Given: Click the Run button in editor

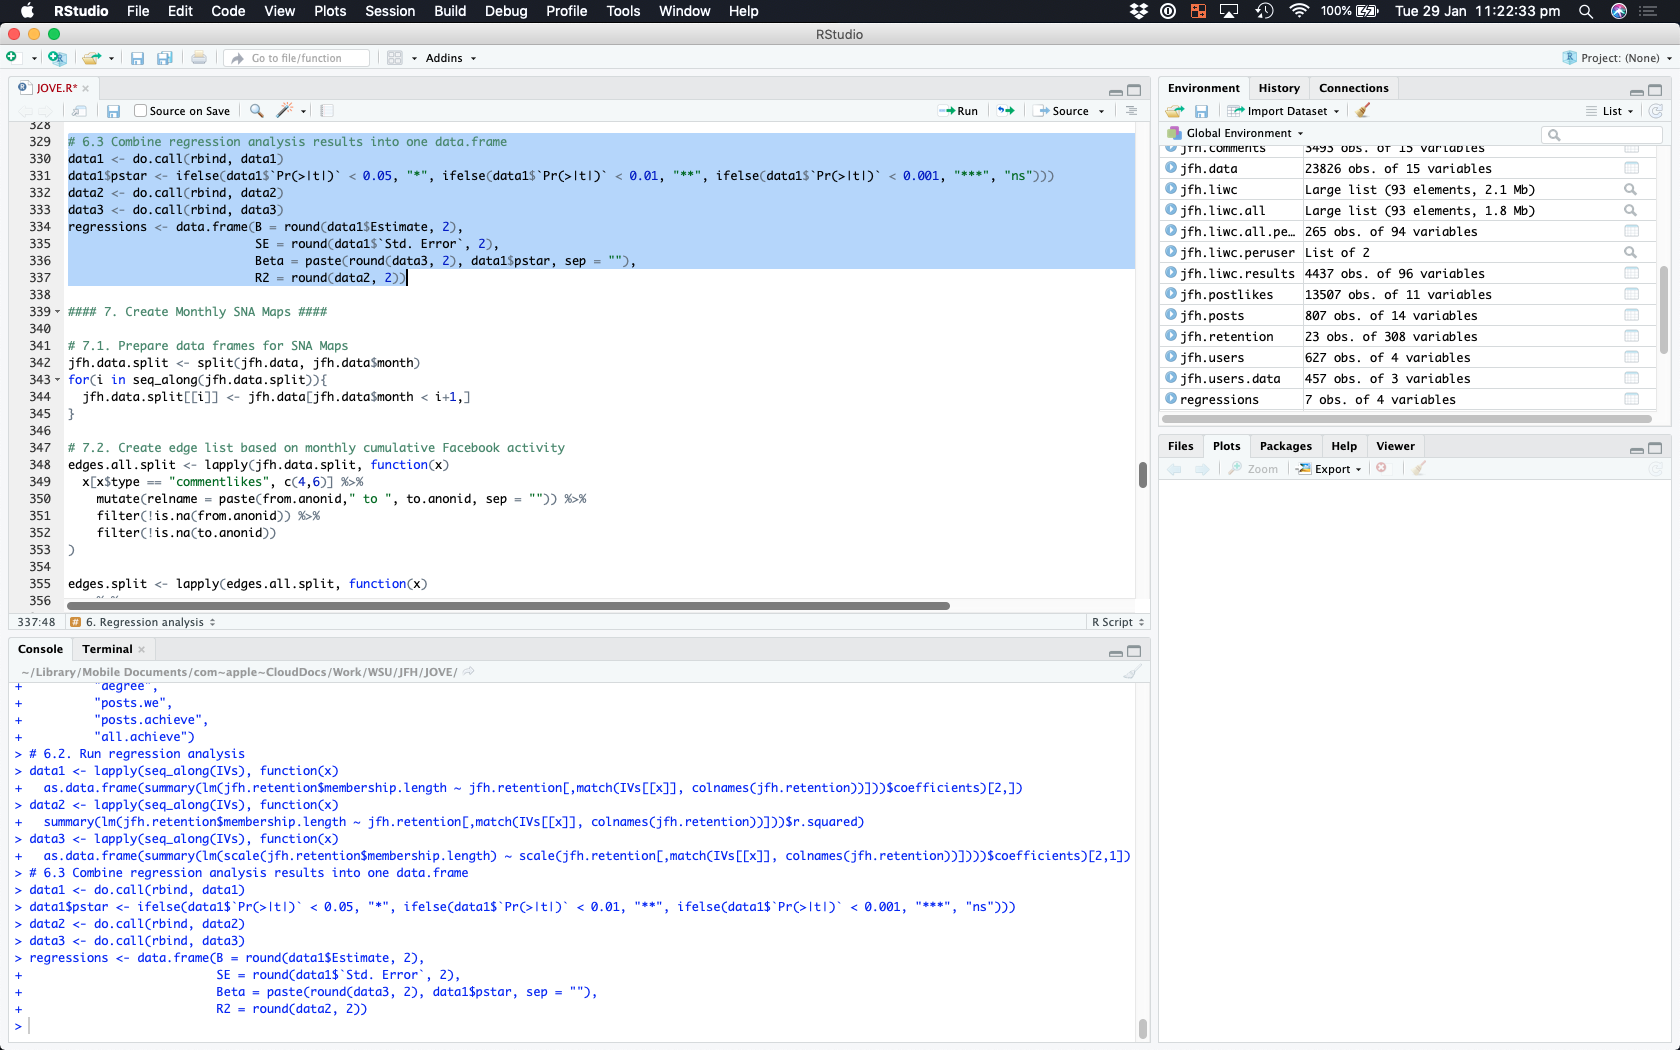Looking at the screenshot, I should pyautogui.click(x=959, y=111).
